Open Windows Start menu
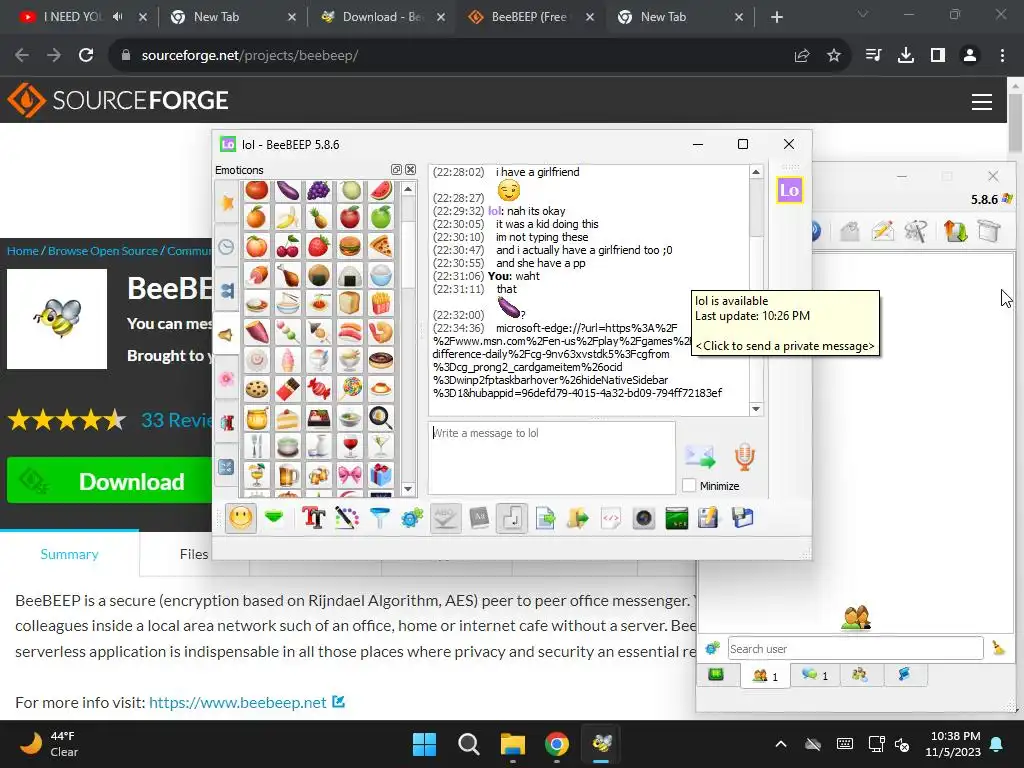Viewport: 1024px width, 768px height. (x=424, y=744)
